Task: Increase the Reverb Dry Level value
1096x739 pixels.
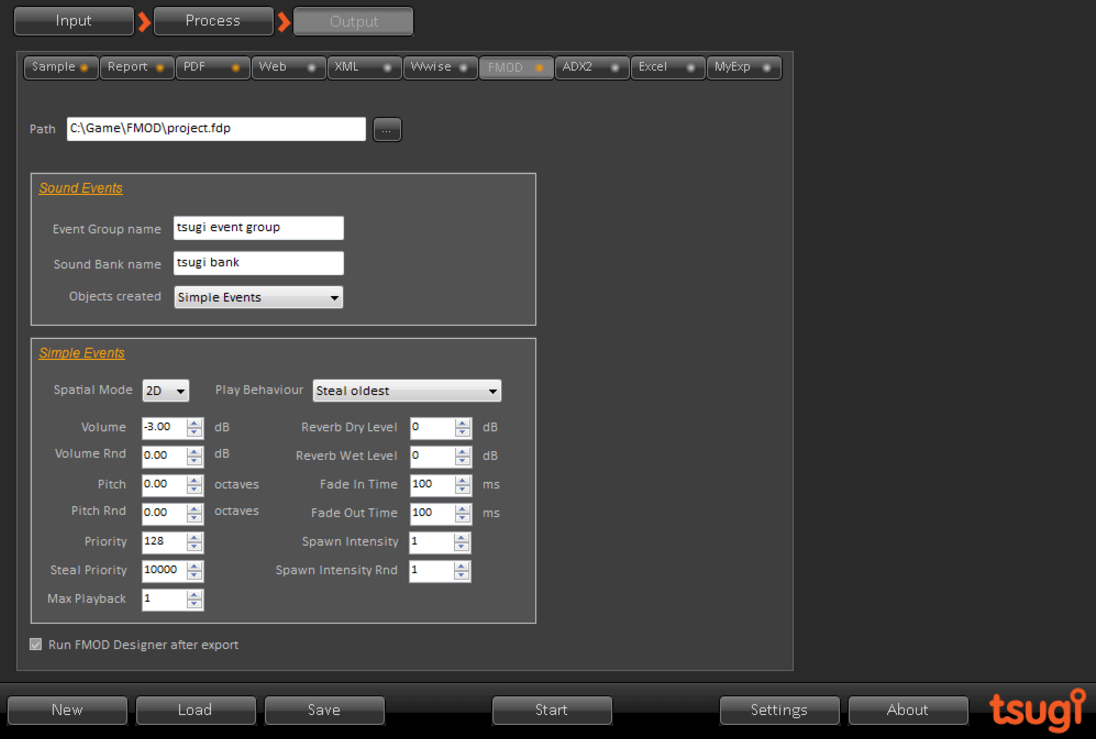Action: pos(462,423)
